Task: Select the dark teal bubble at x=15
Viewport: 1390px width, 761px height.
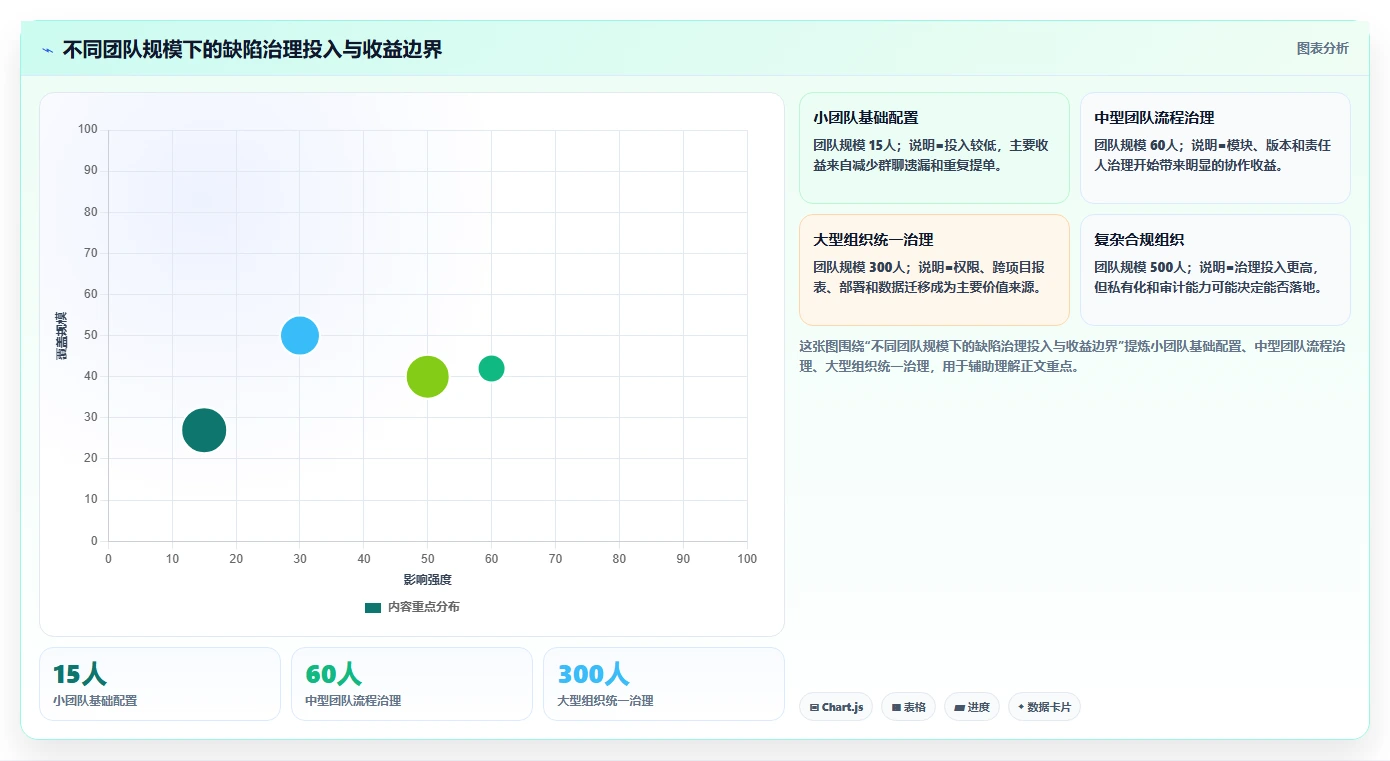Action: 204,431
